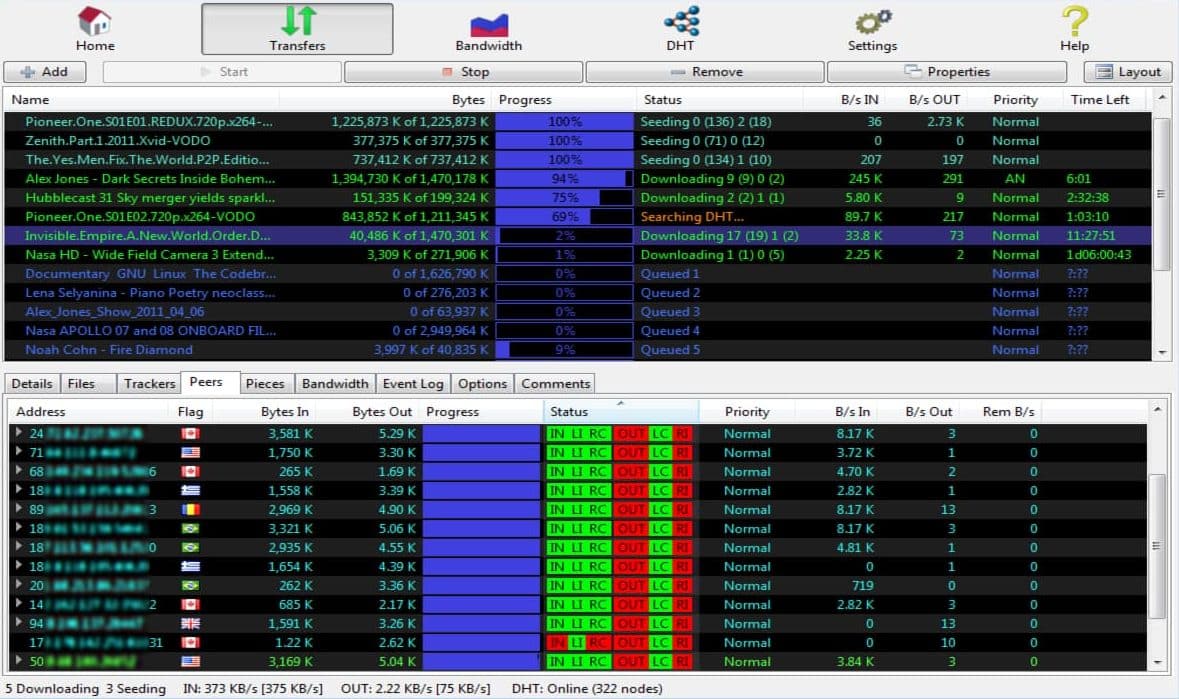Open the Home section icon
Viewport: 1179px width, 699px height.
(x=95, y=22)
